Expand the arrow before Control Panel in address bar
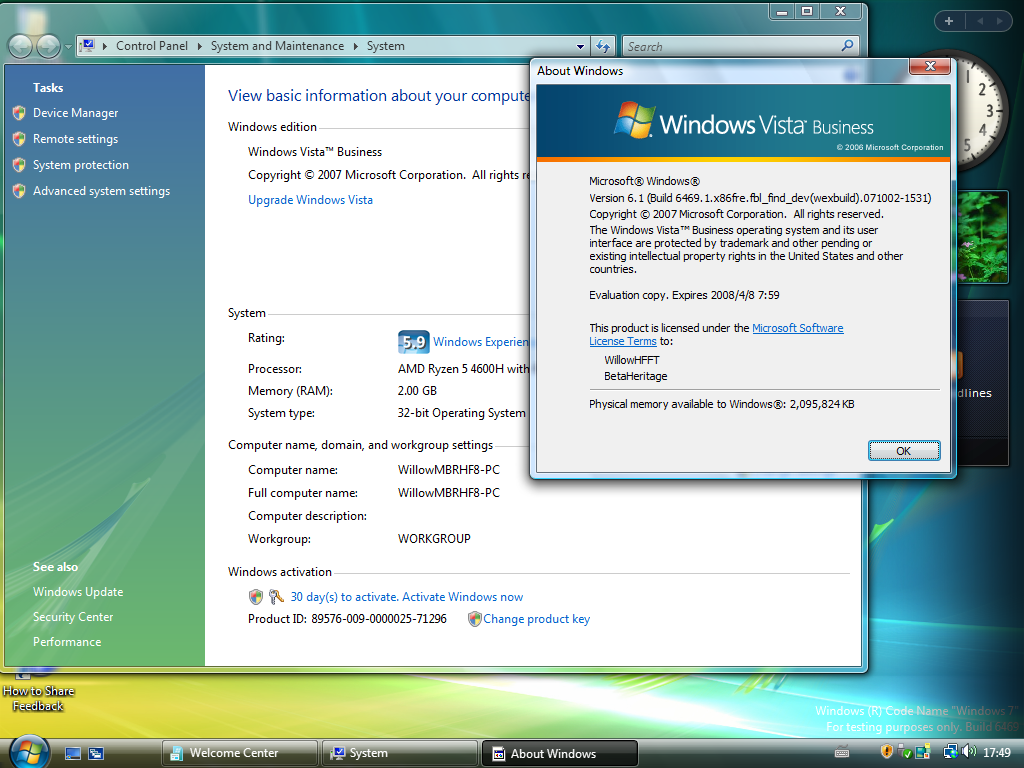This screenshot has width=1024, height=768. point(104,46)
